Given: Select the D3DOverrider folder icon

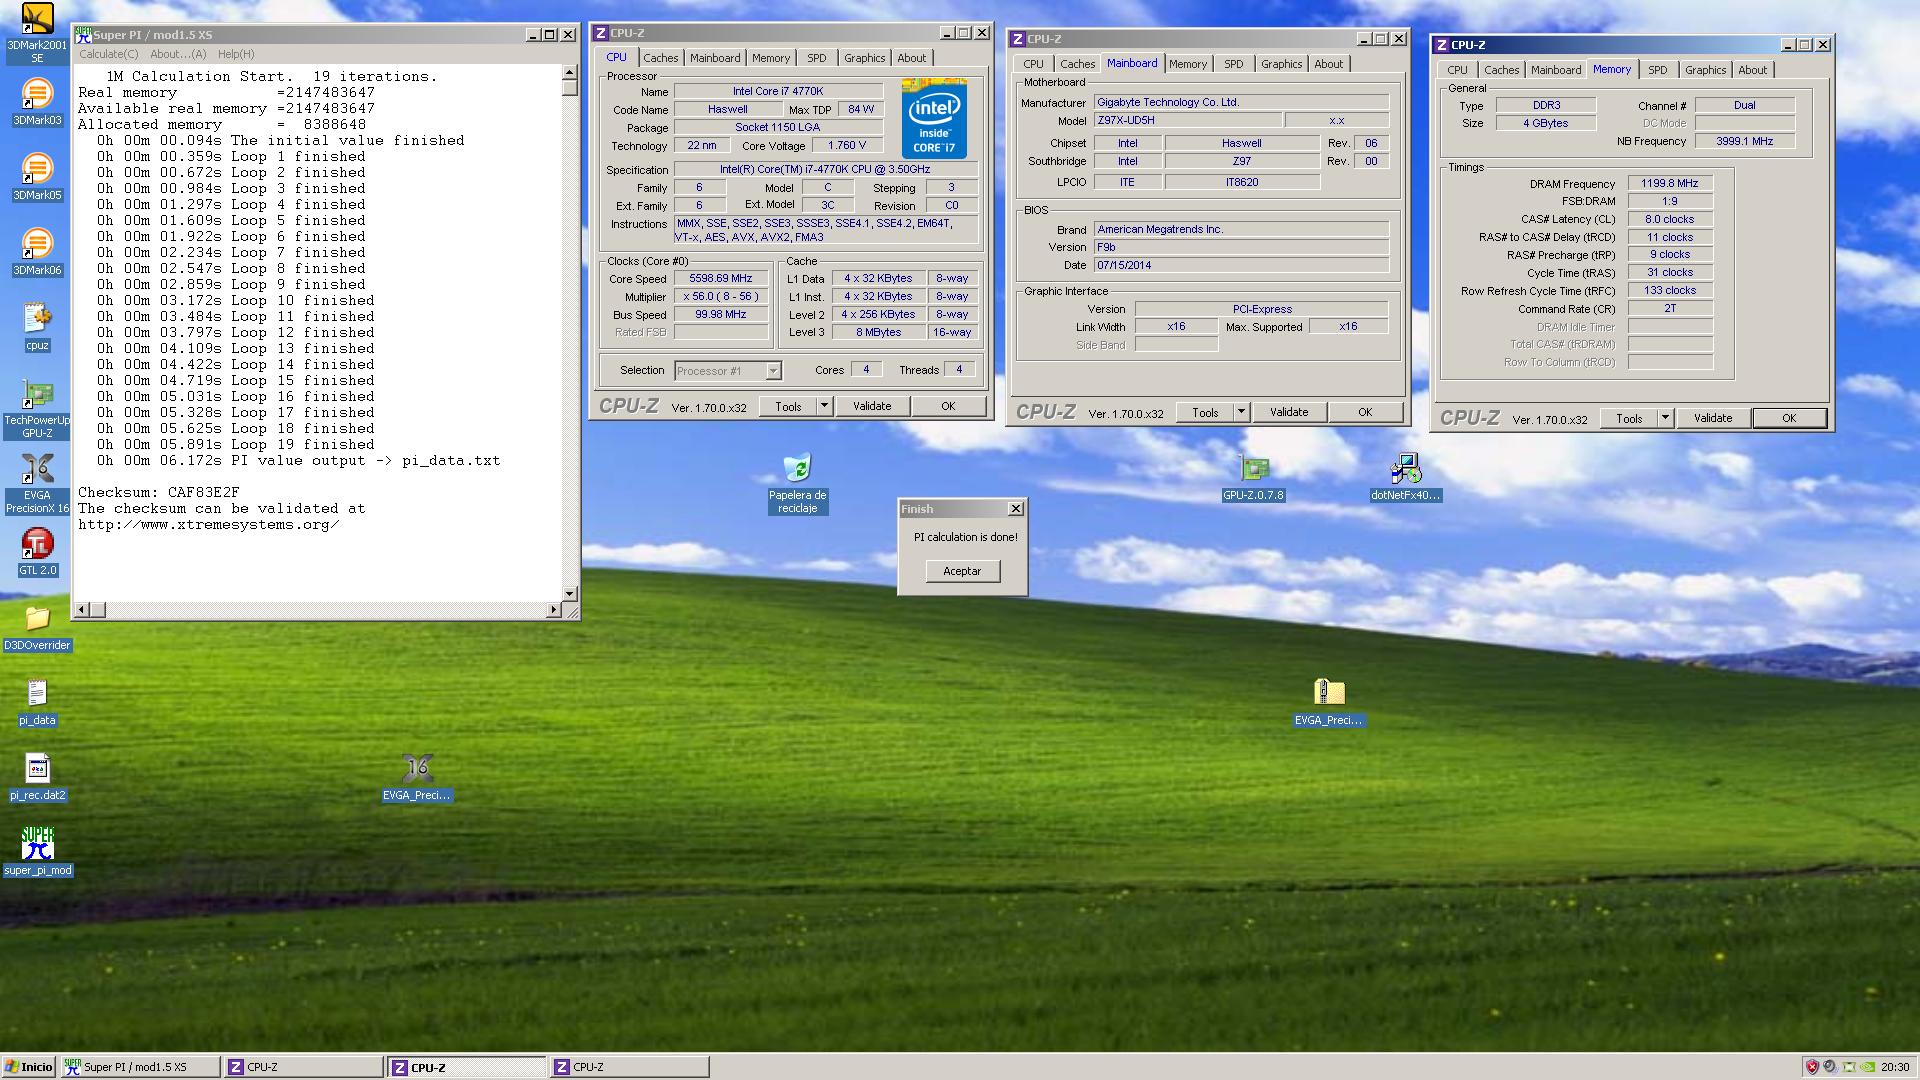Looking at the screenshot, I should pos(37,628).
